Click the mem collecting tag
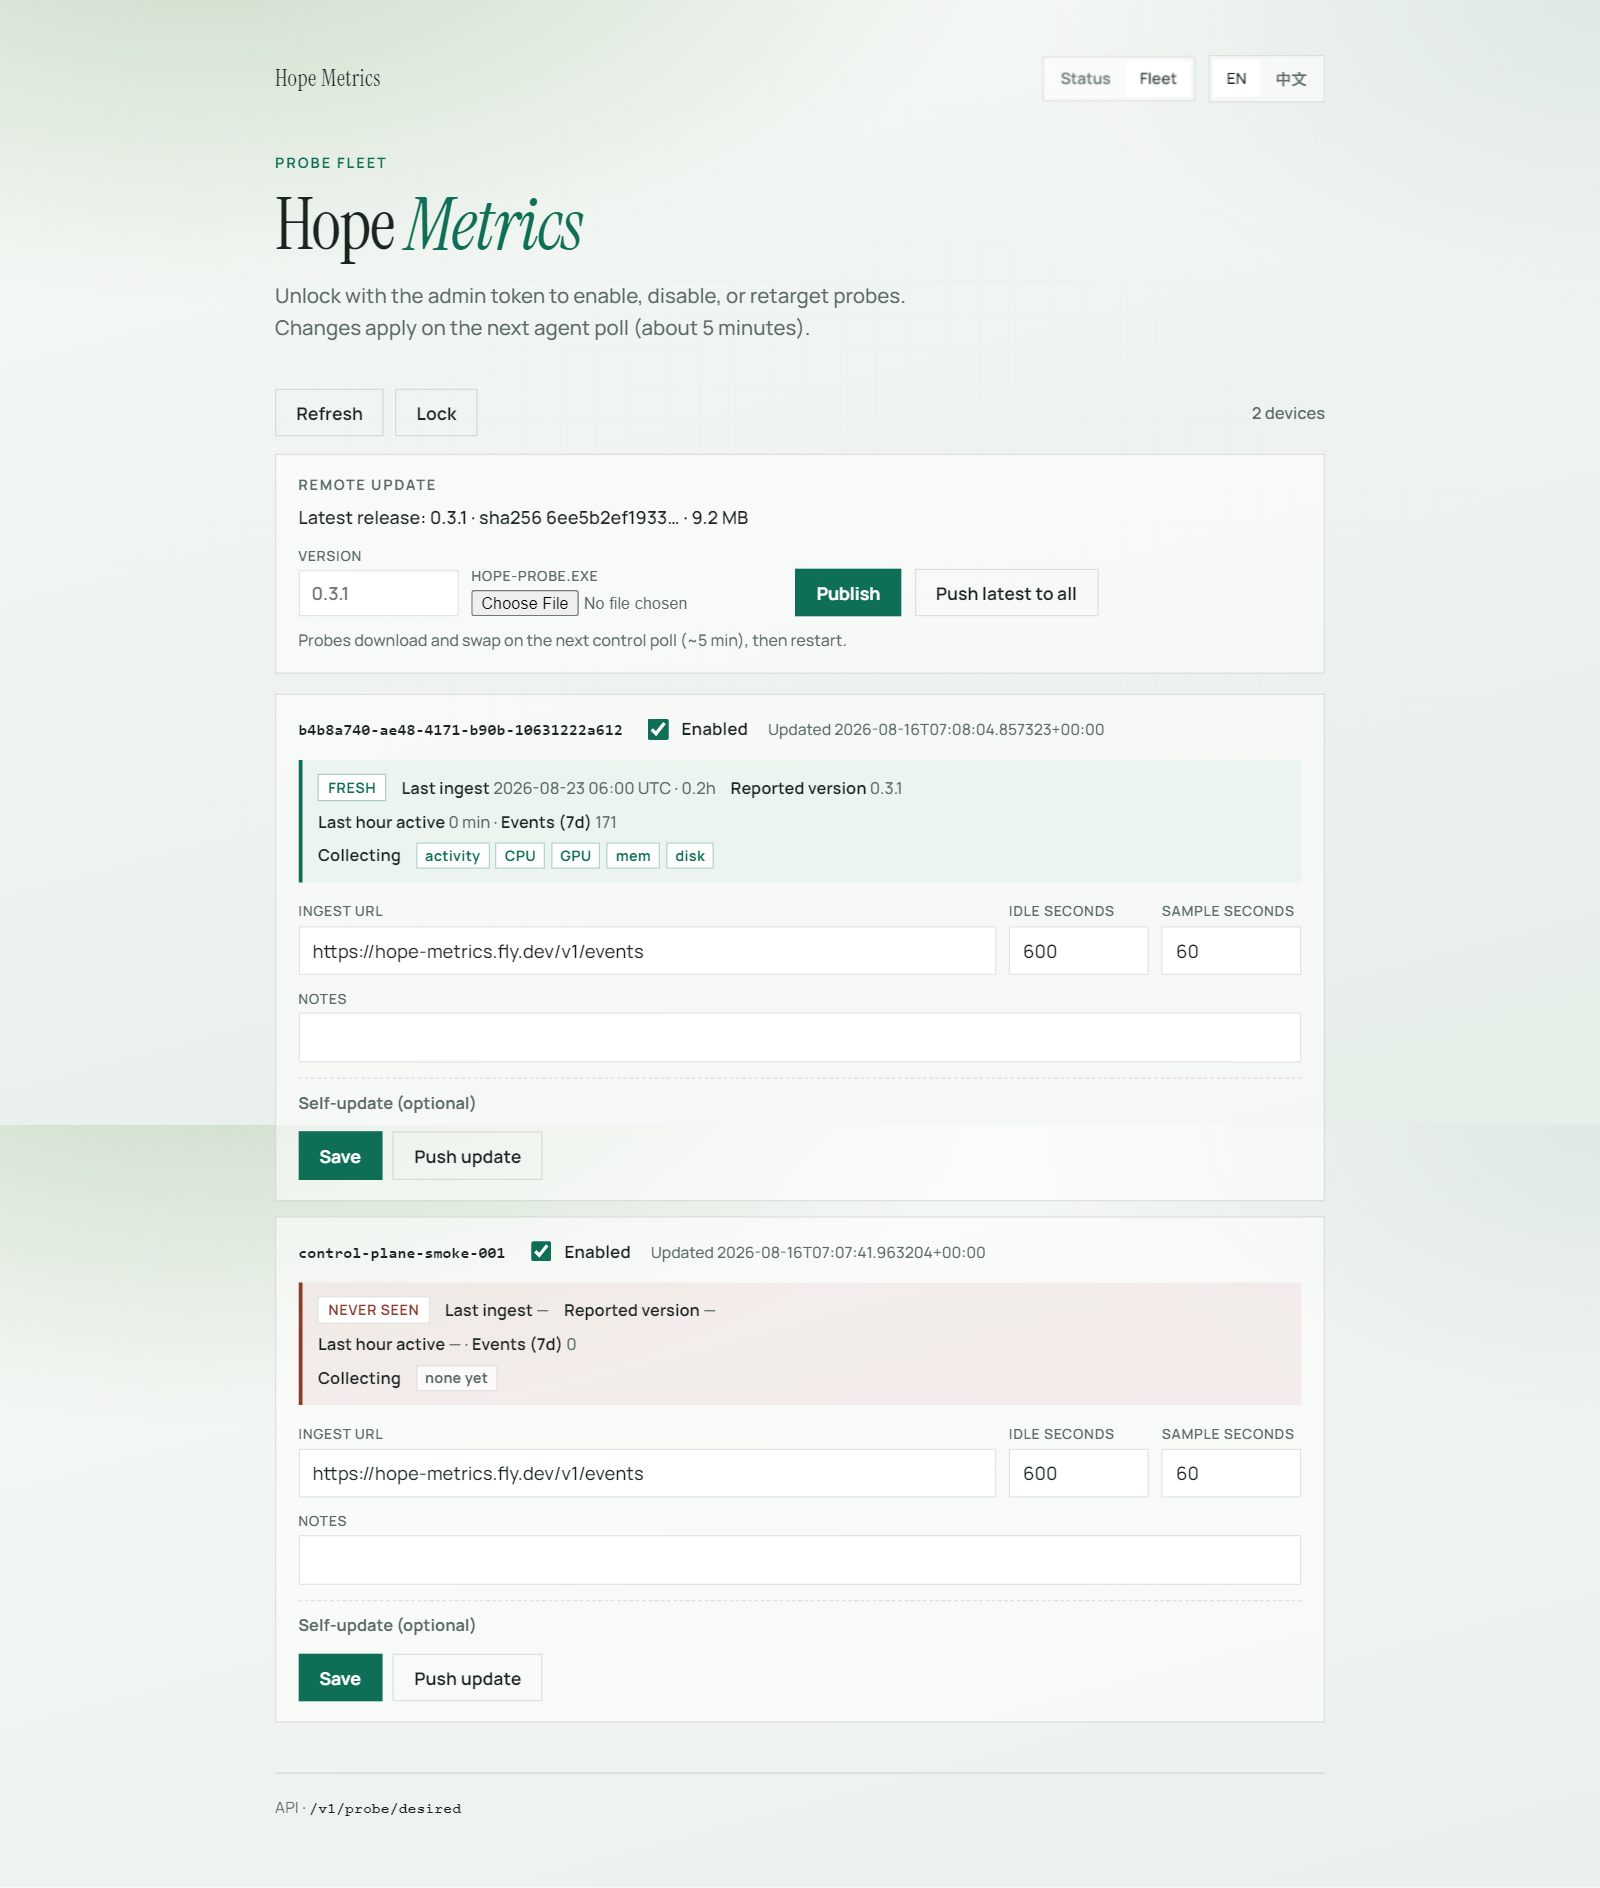The image size is (1600, 1888). pyautogui.click(x=633, y=856)
